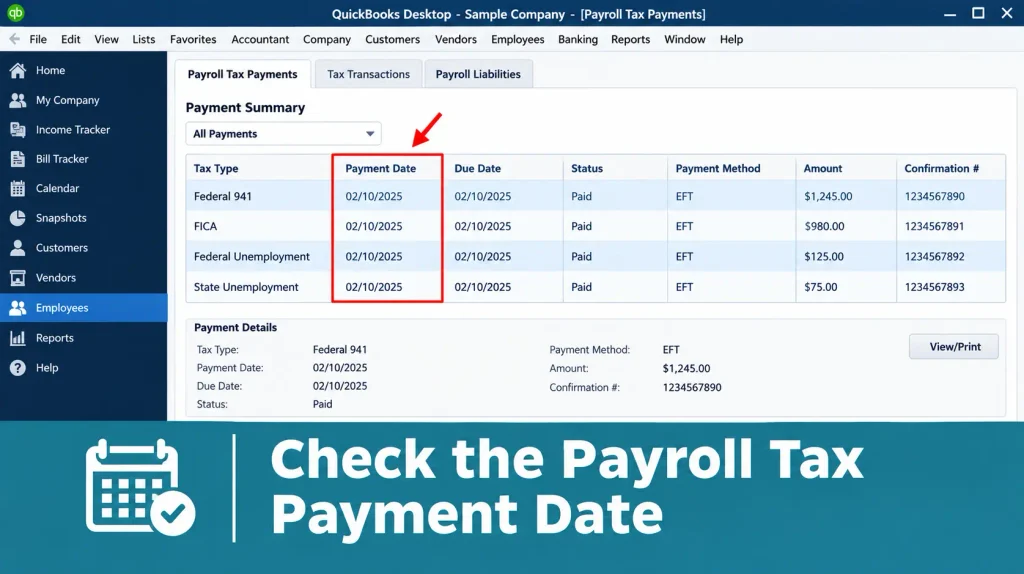1024x574 pixels.
Task: Open the Customers menu in menu bar
Action: coord(392,39)
